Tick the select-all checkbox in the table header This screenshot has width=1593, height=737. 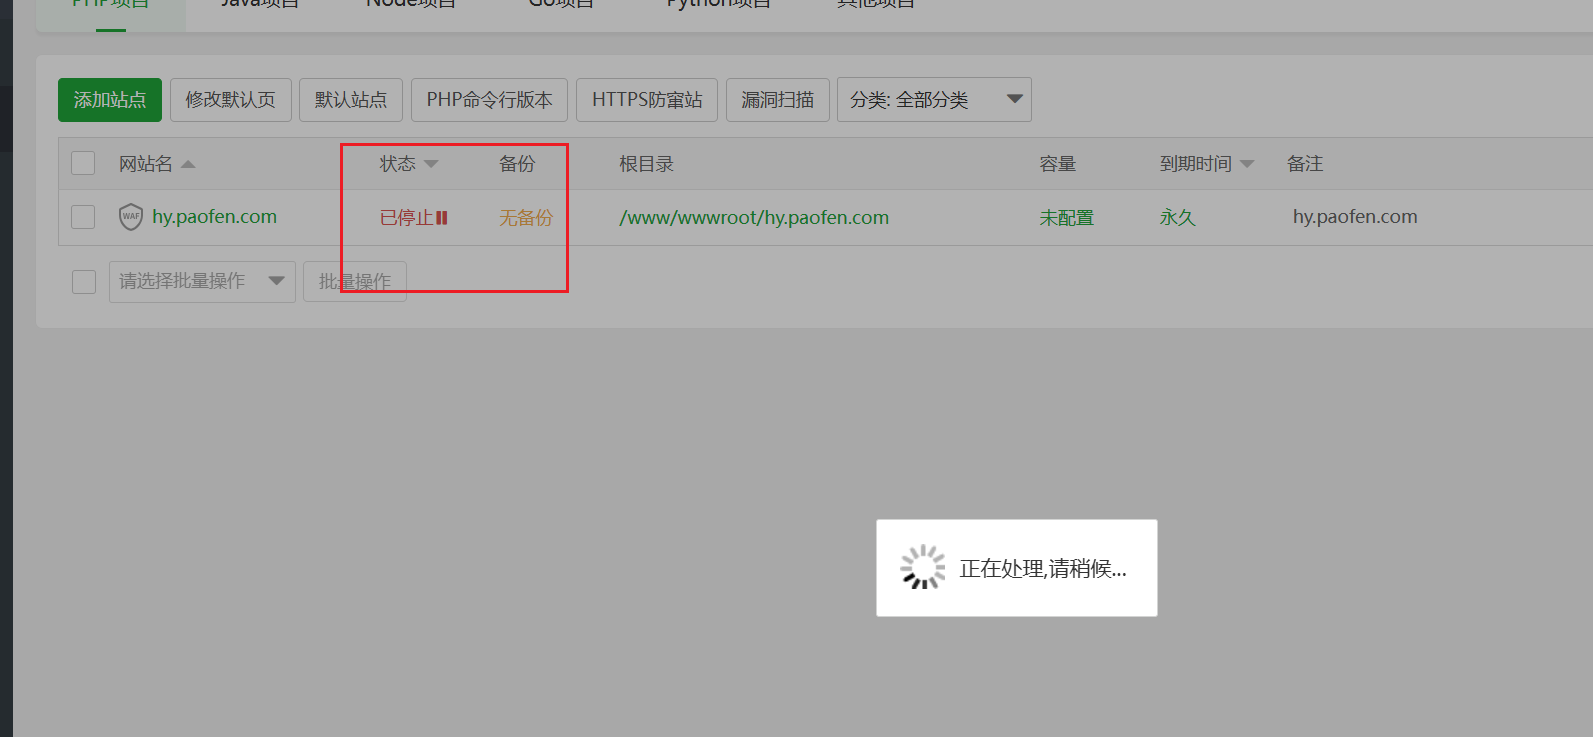tap(83, 163)
